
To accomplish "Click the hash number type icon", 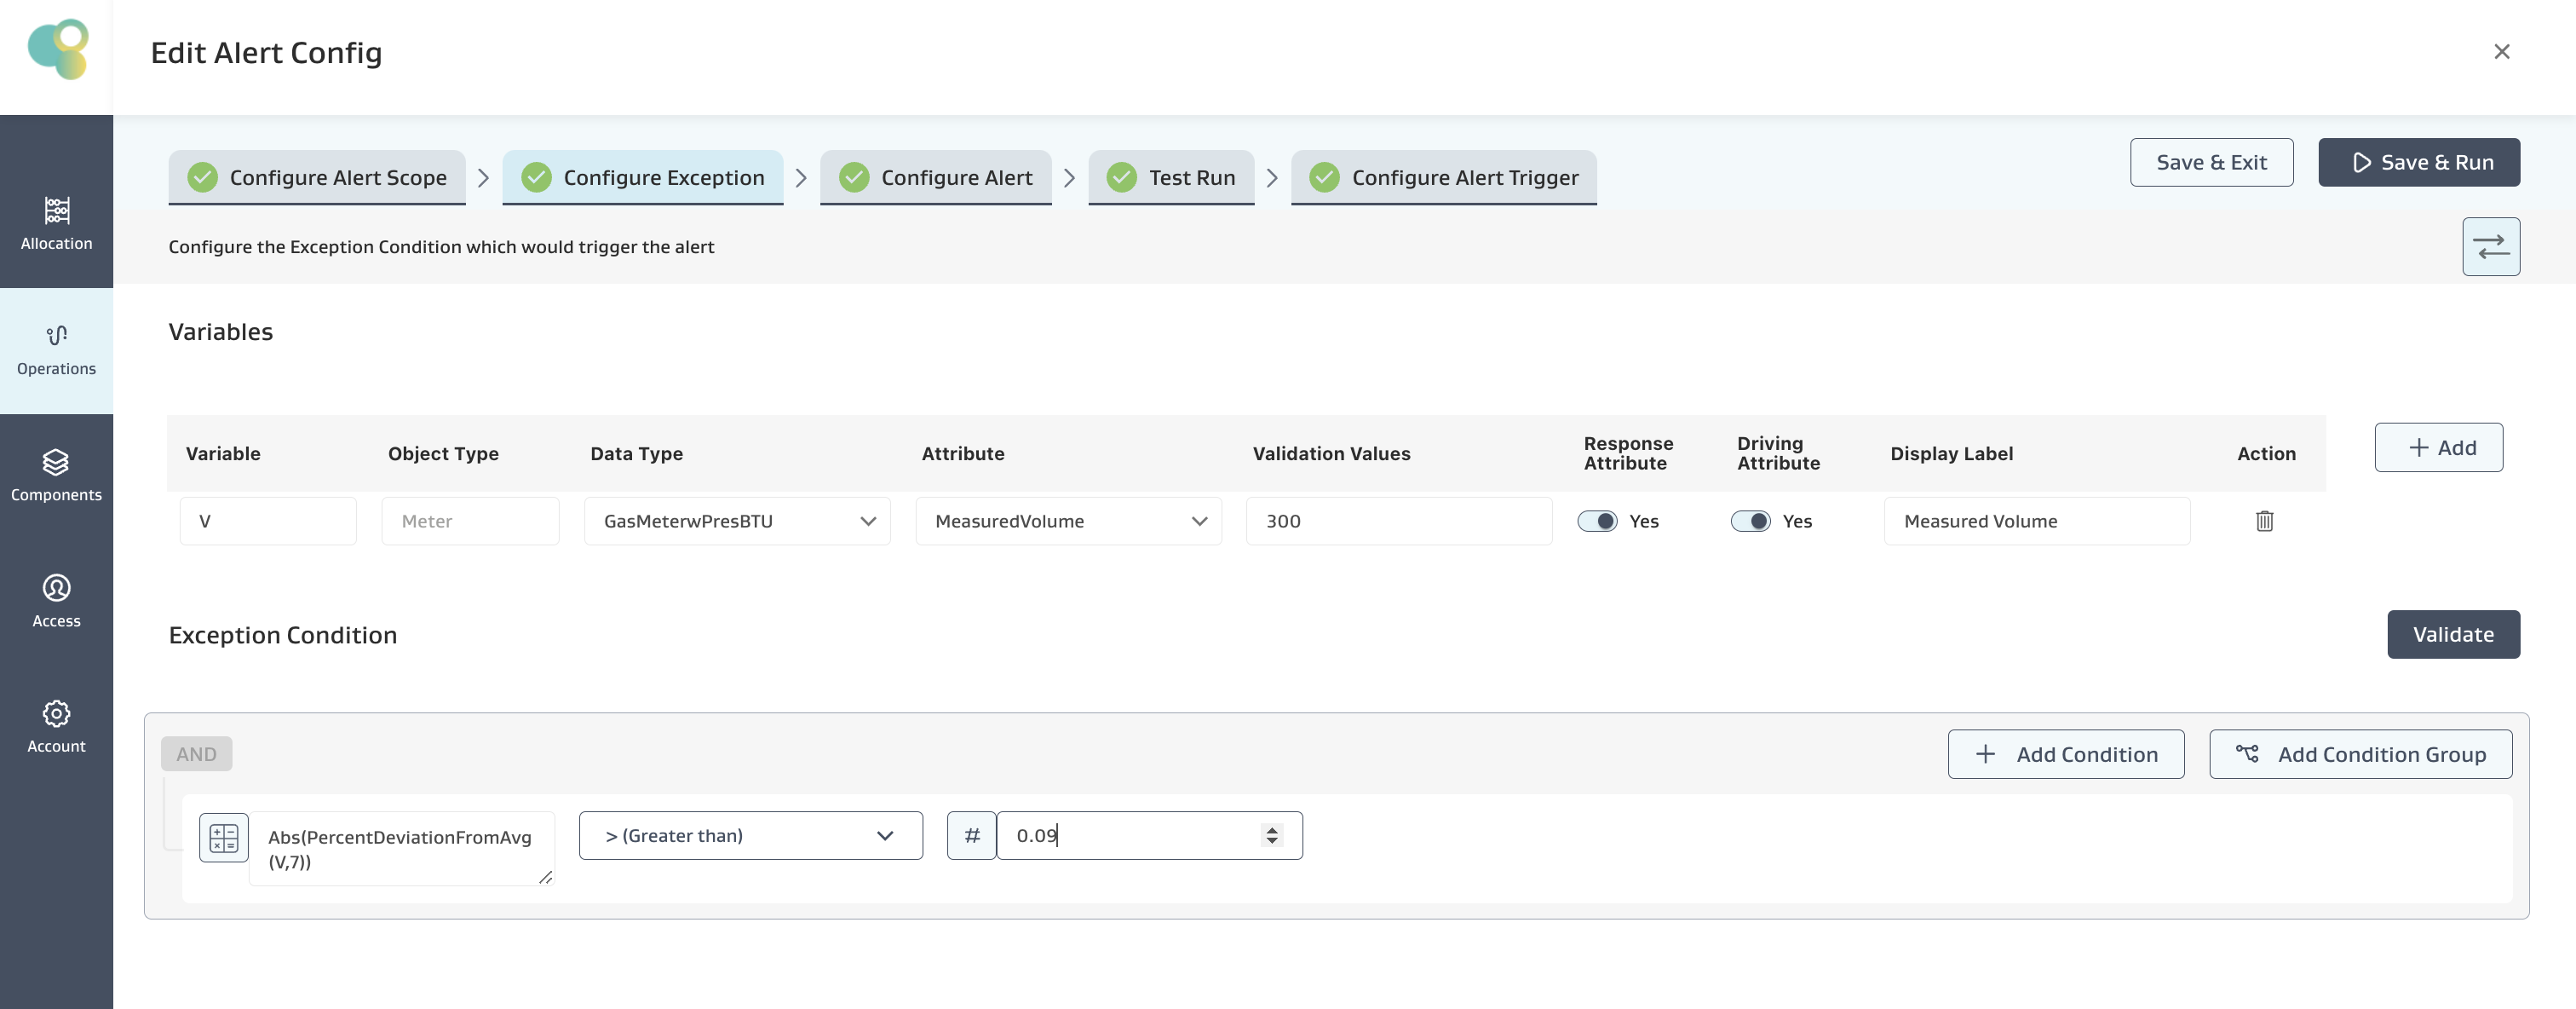I will (971, 835).
